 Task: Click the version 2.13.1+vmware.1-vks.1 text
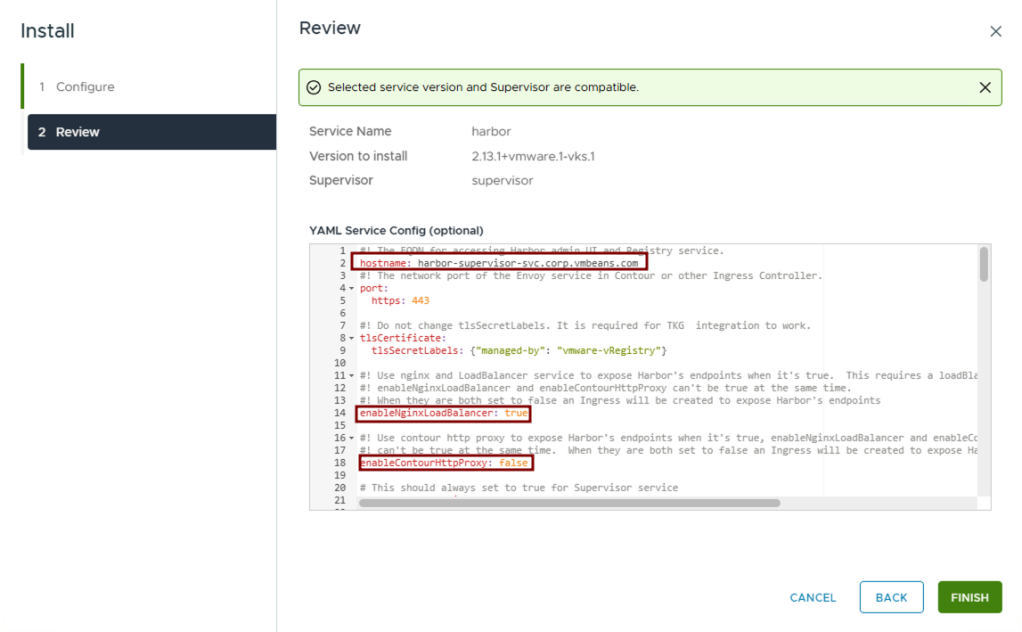point(533,156)
